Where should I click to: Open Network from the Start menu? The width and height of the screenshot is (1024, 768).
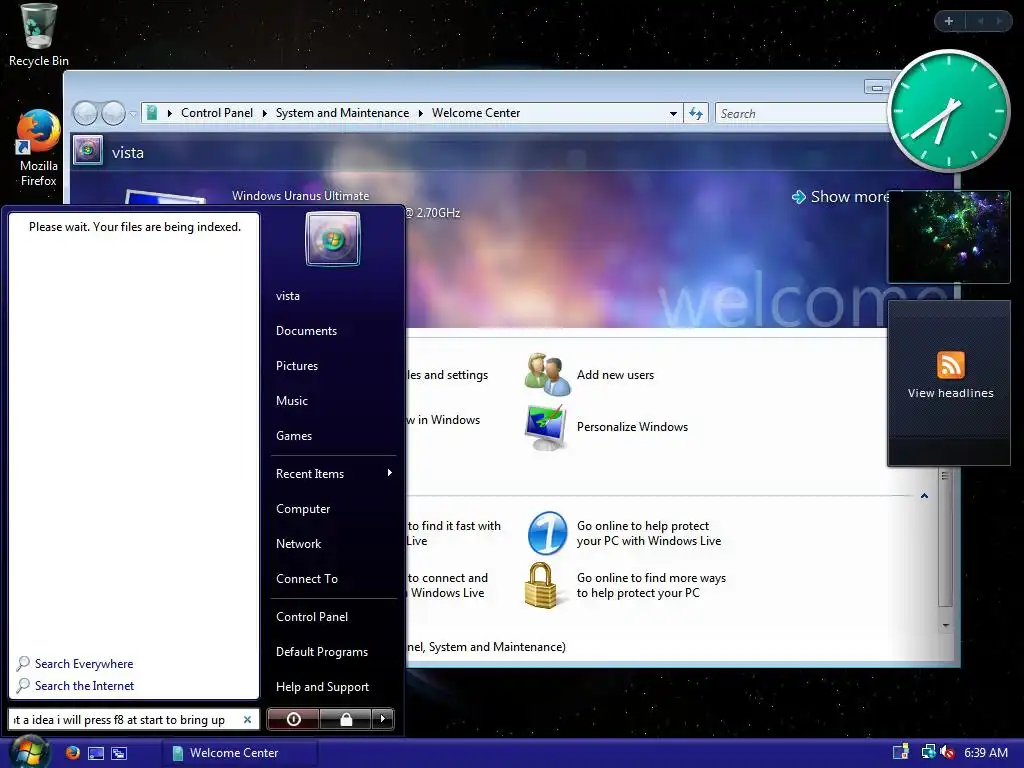click(298, 543)
